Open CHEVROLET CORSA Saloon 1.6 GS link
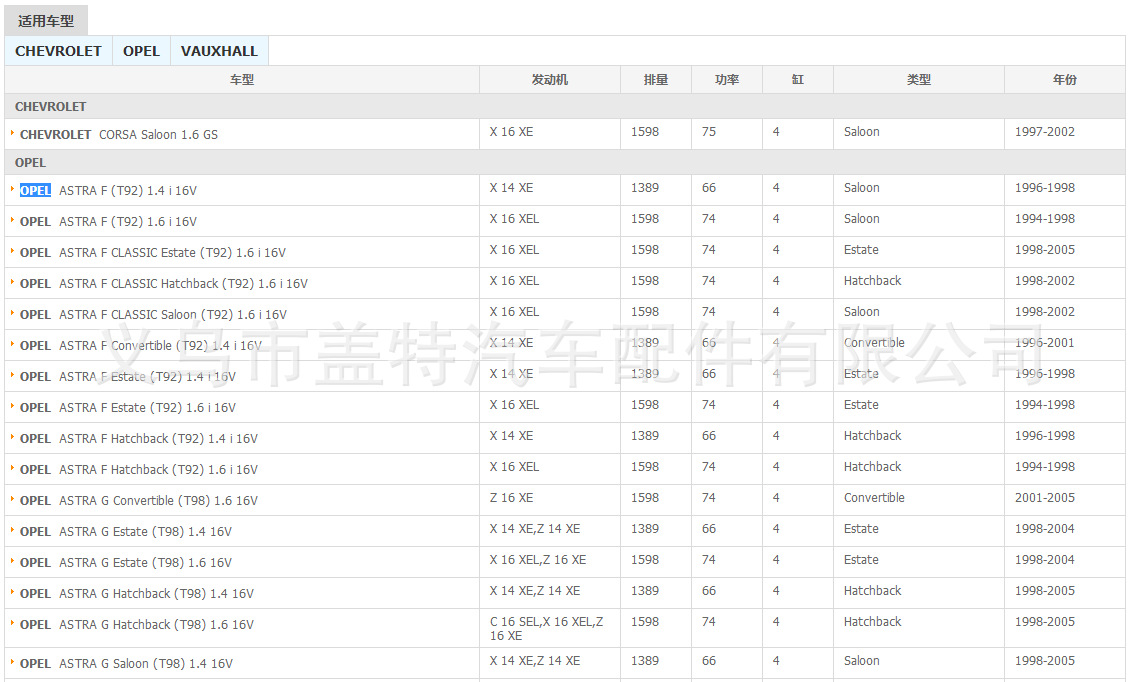 (118, 134)
